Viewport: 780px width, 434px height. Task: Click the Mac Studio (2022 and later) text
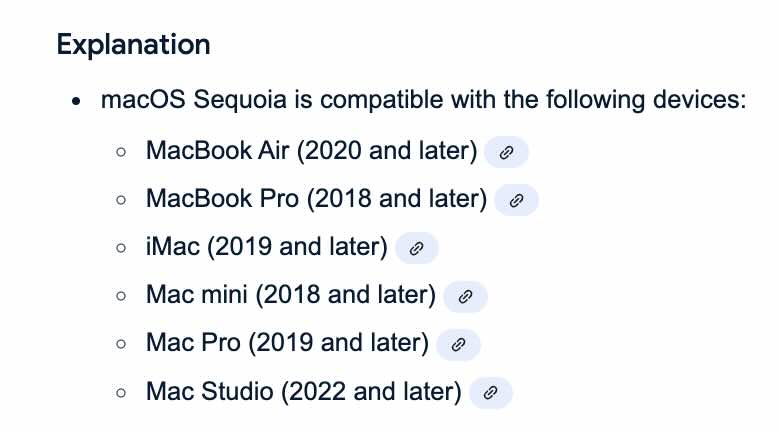[304, 391]
